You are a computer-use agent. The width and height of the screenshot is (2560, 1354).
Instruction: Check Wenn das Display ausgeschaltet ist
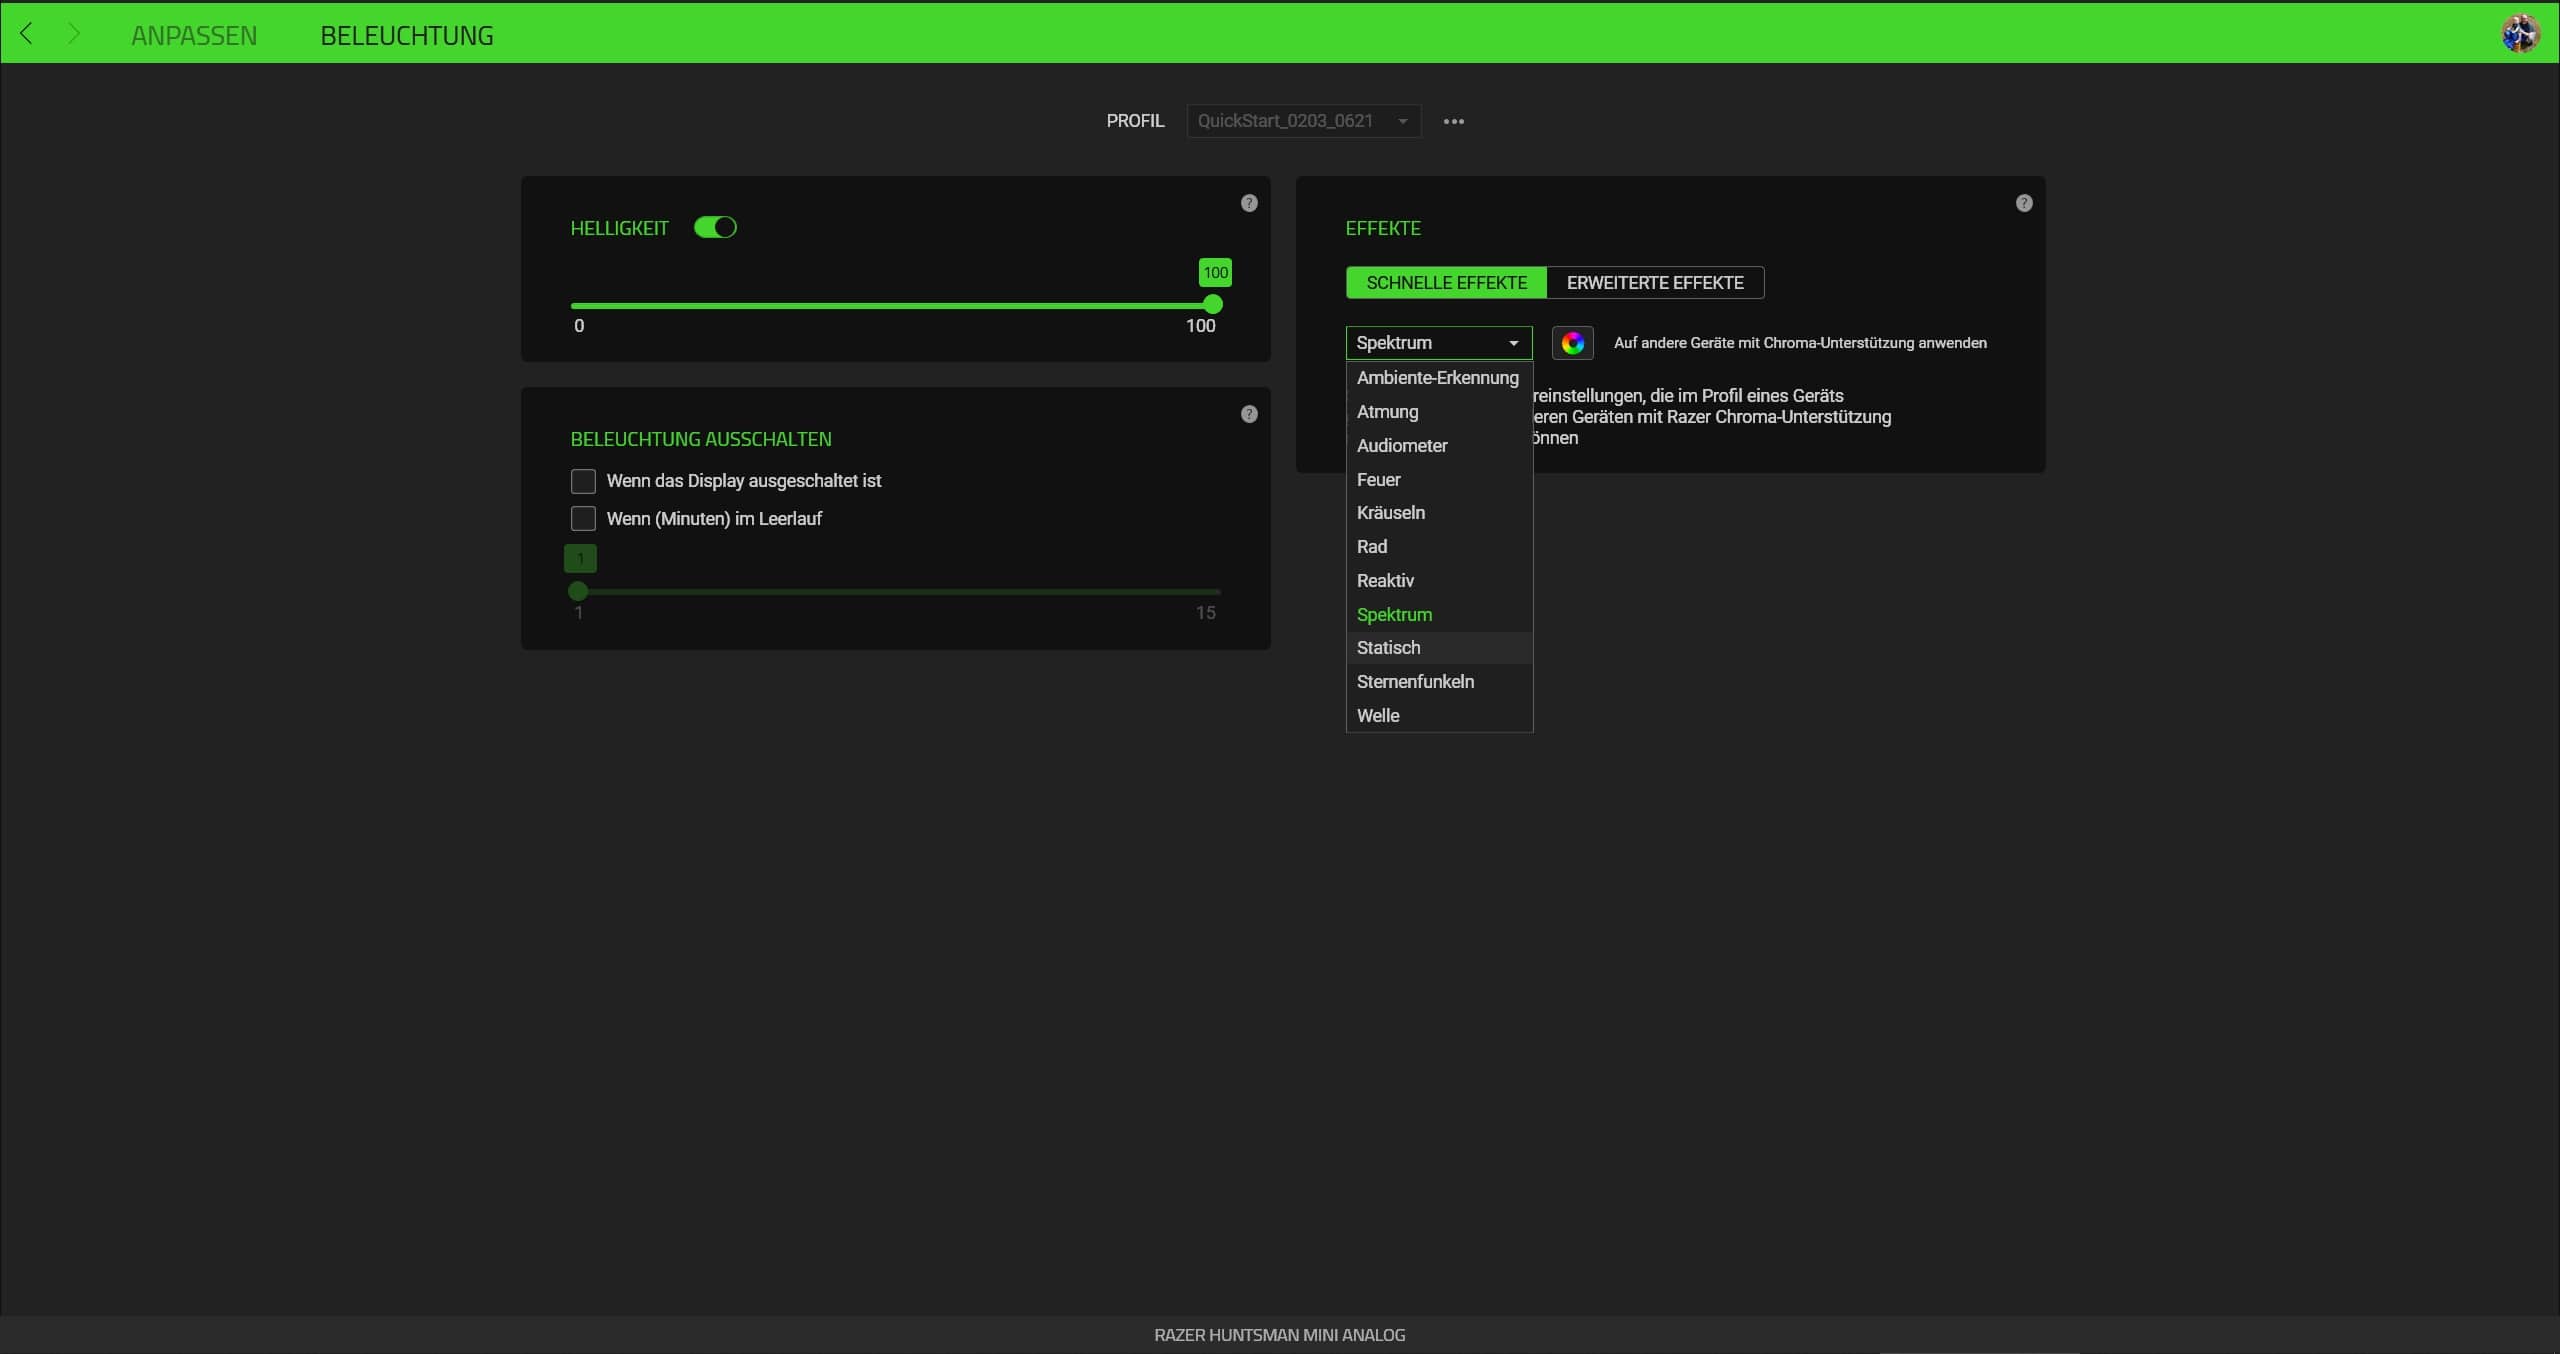click(583, 481)
